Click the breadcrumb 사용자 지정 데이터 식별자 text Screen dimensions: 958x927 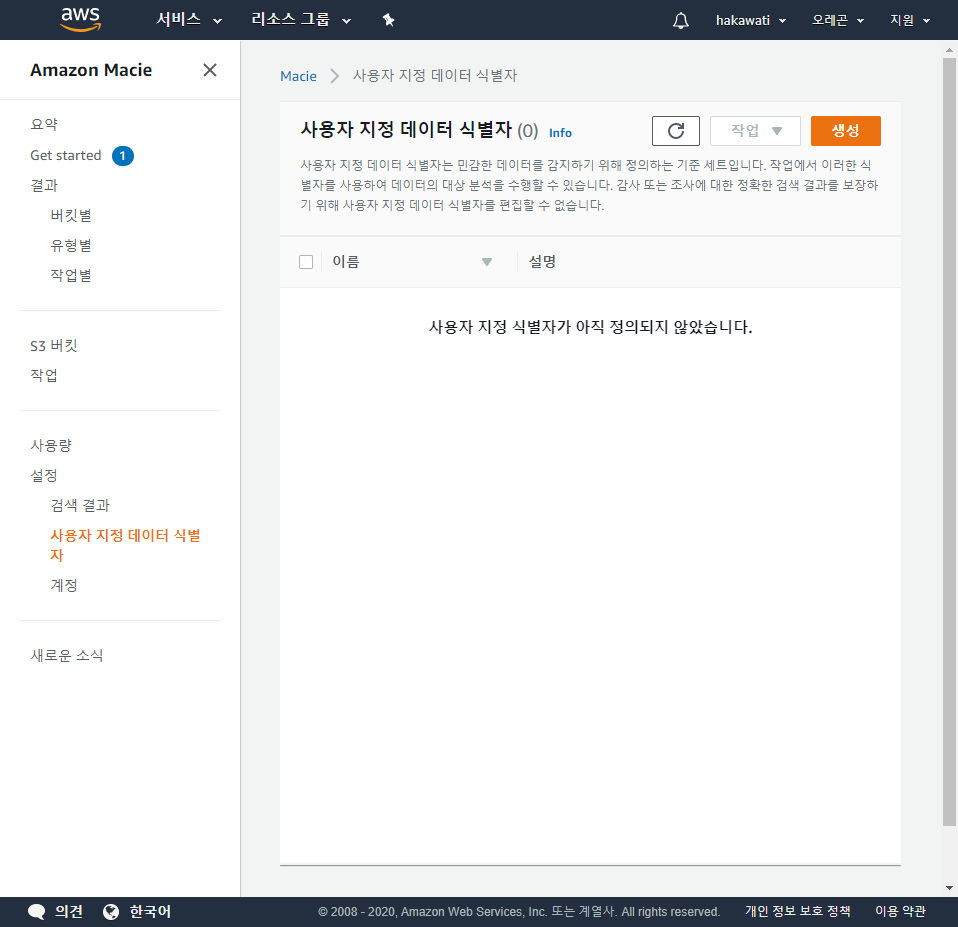[435, 76]
